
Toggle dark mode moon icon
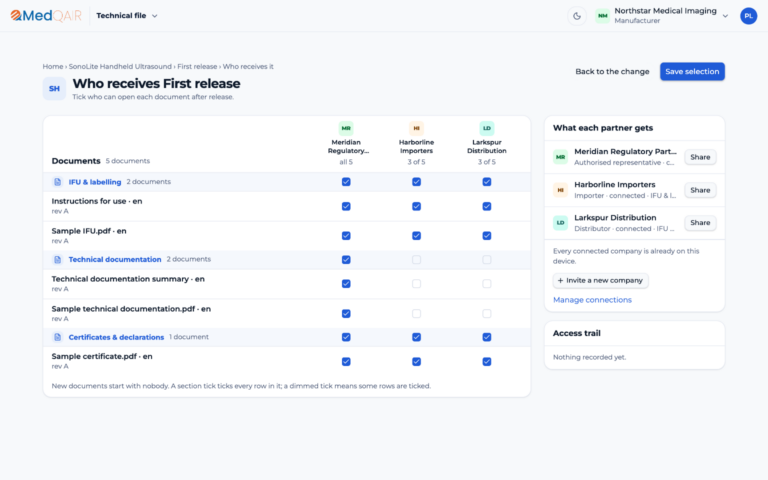pyautogui.click(x=577, y=16)
